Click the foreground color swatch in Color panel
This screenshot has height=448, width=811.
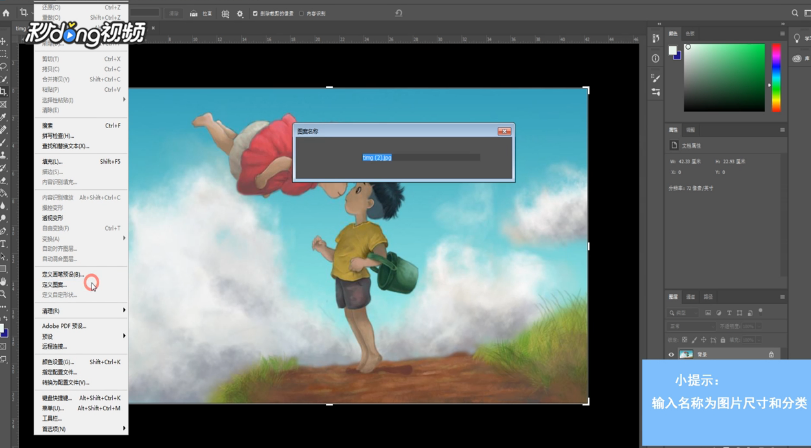coord(672,50)
